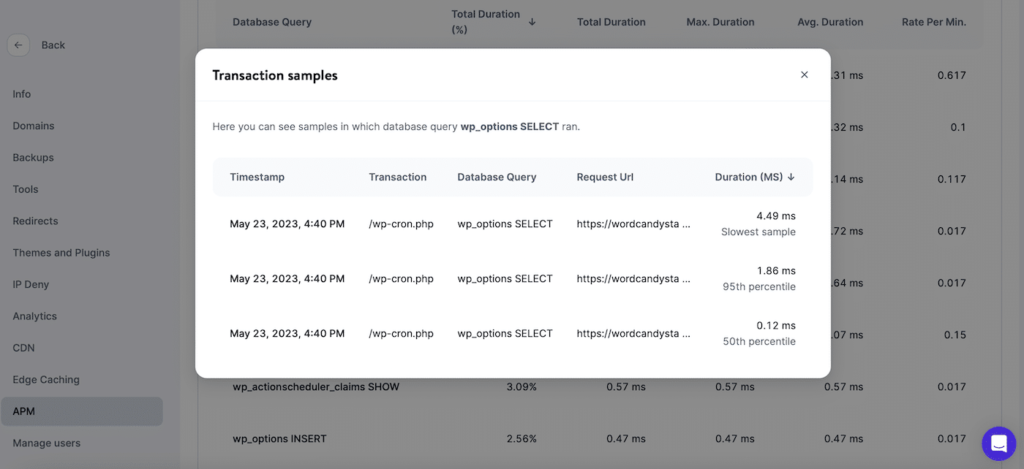
Task: Sort samples by Duration (MS) arrow
Action: click(791, 177)
